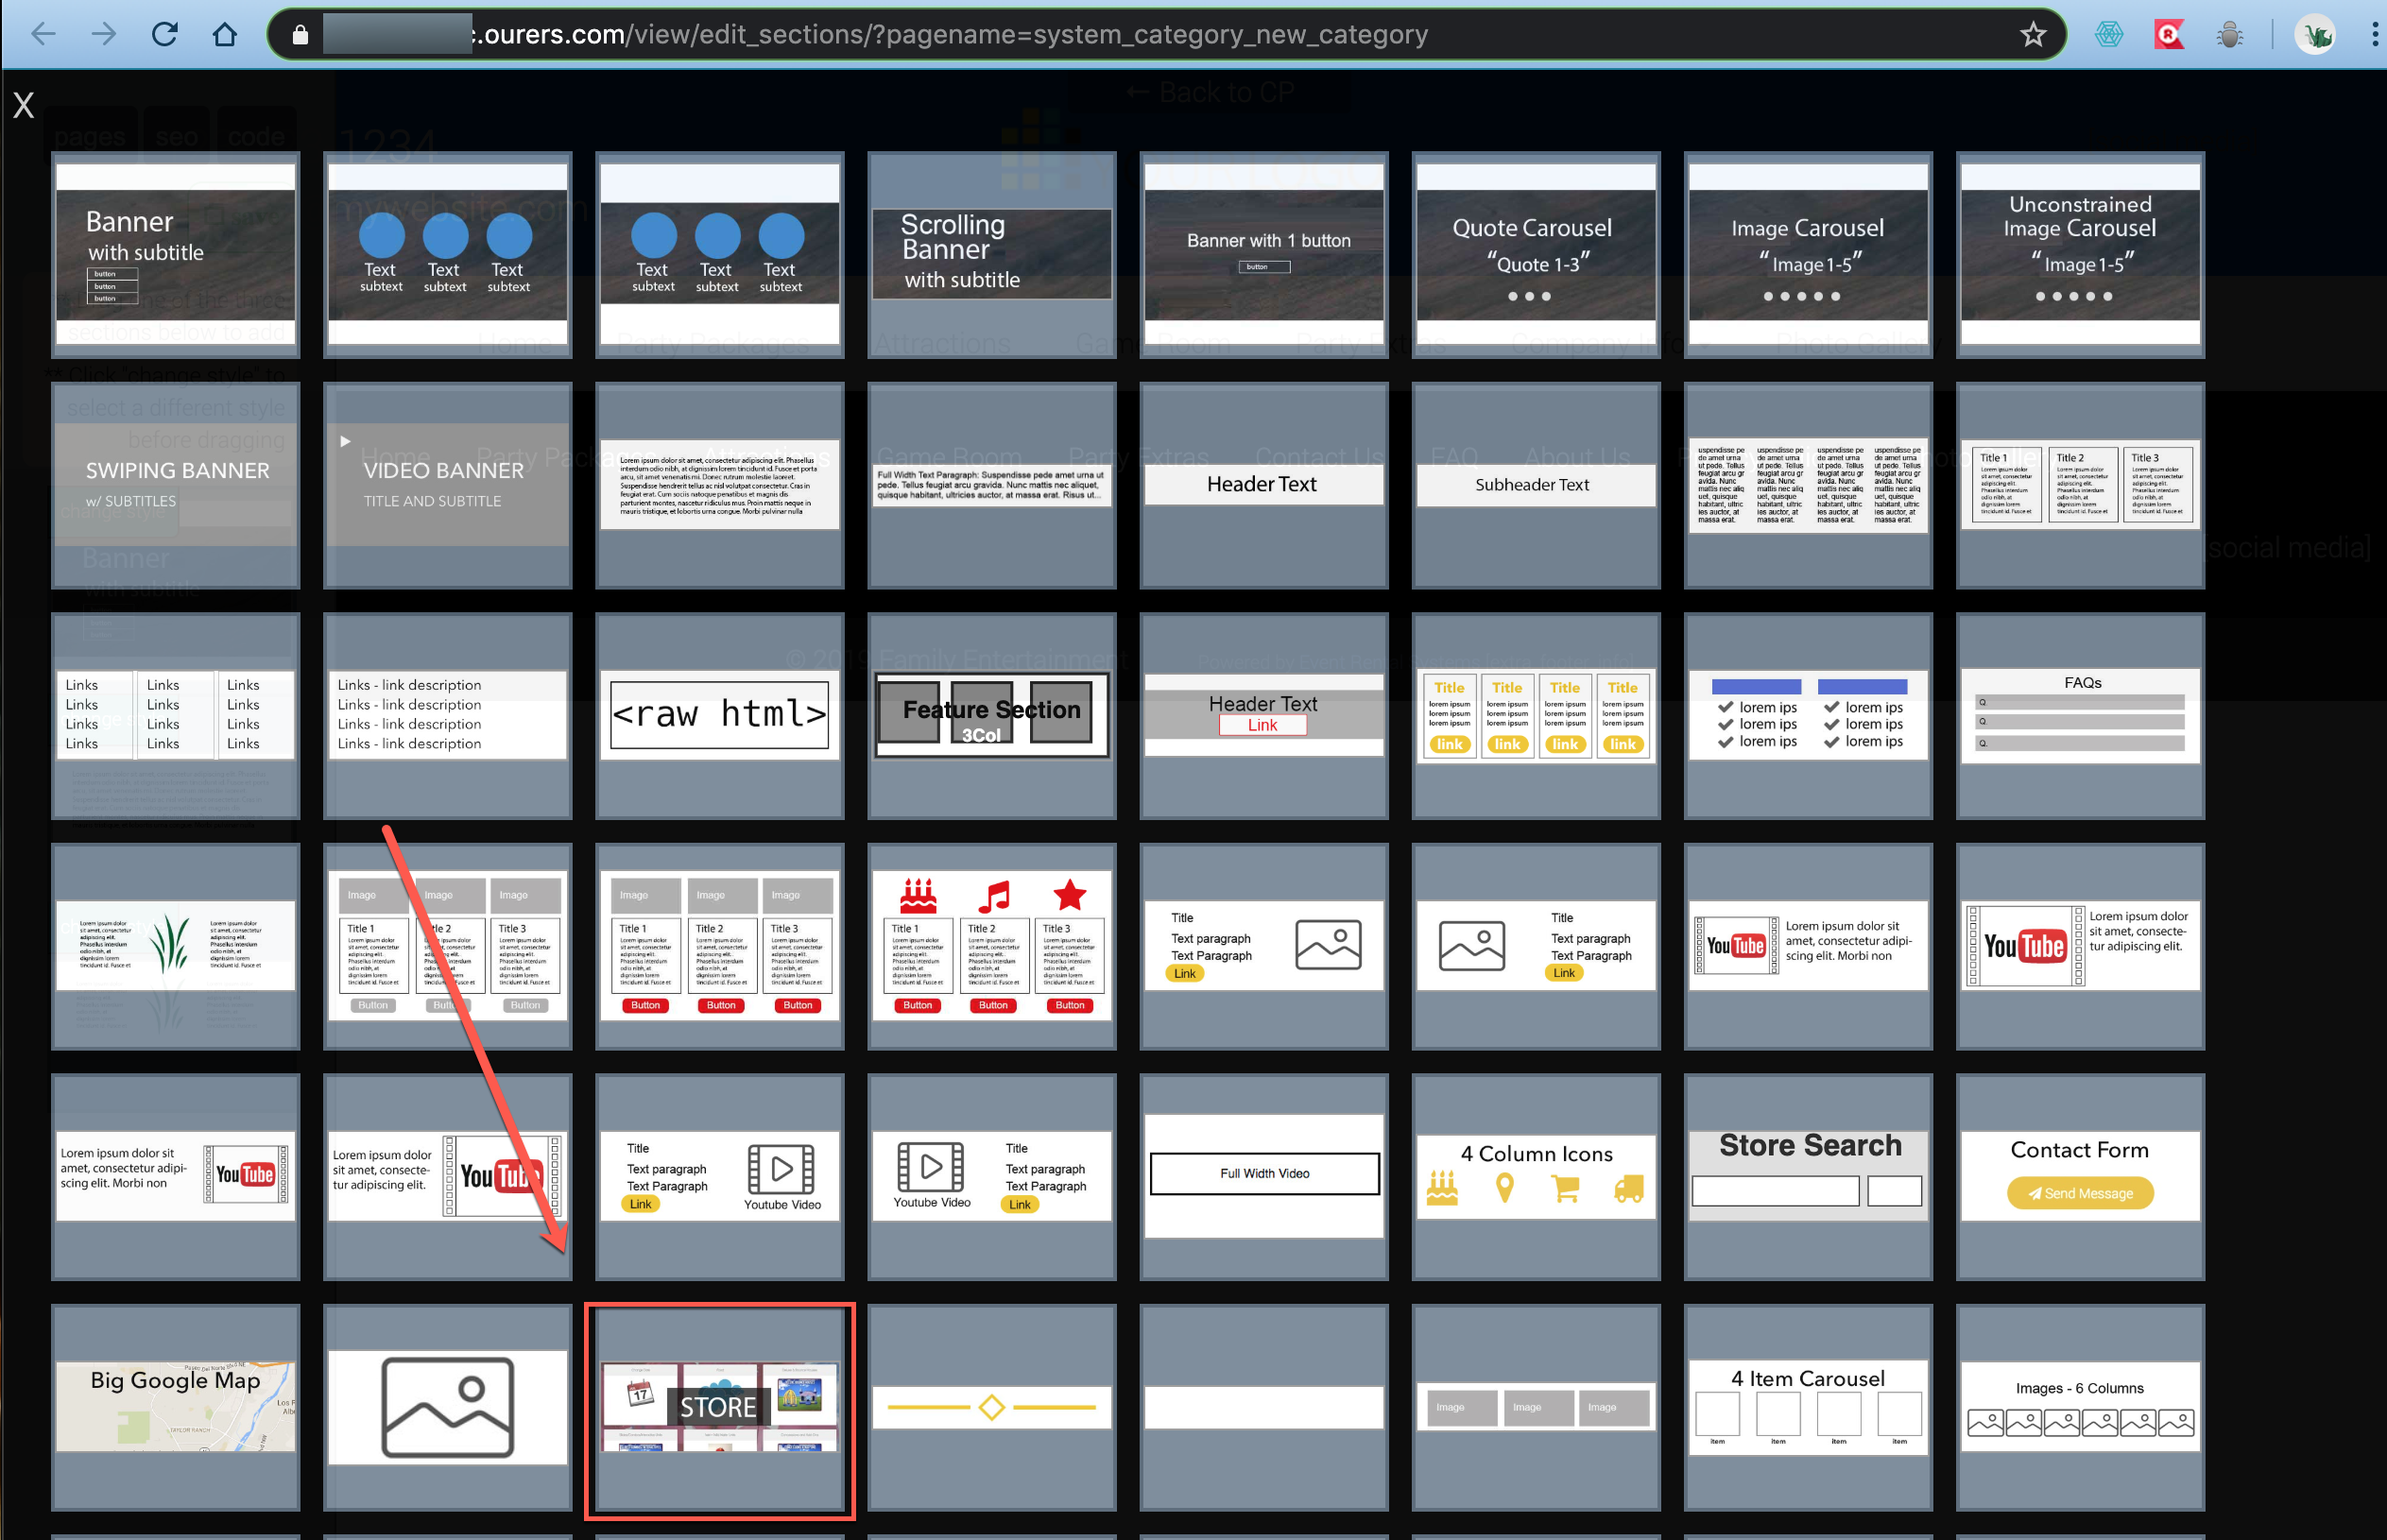This screenshot has height=1540, width=2387.
Task: Select the 4 Item Carousel section
Action: [1808, 1407]
